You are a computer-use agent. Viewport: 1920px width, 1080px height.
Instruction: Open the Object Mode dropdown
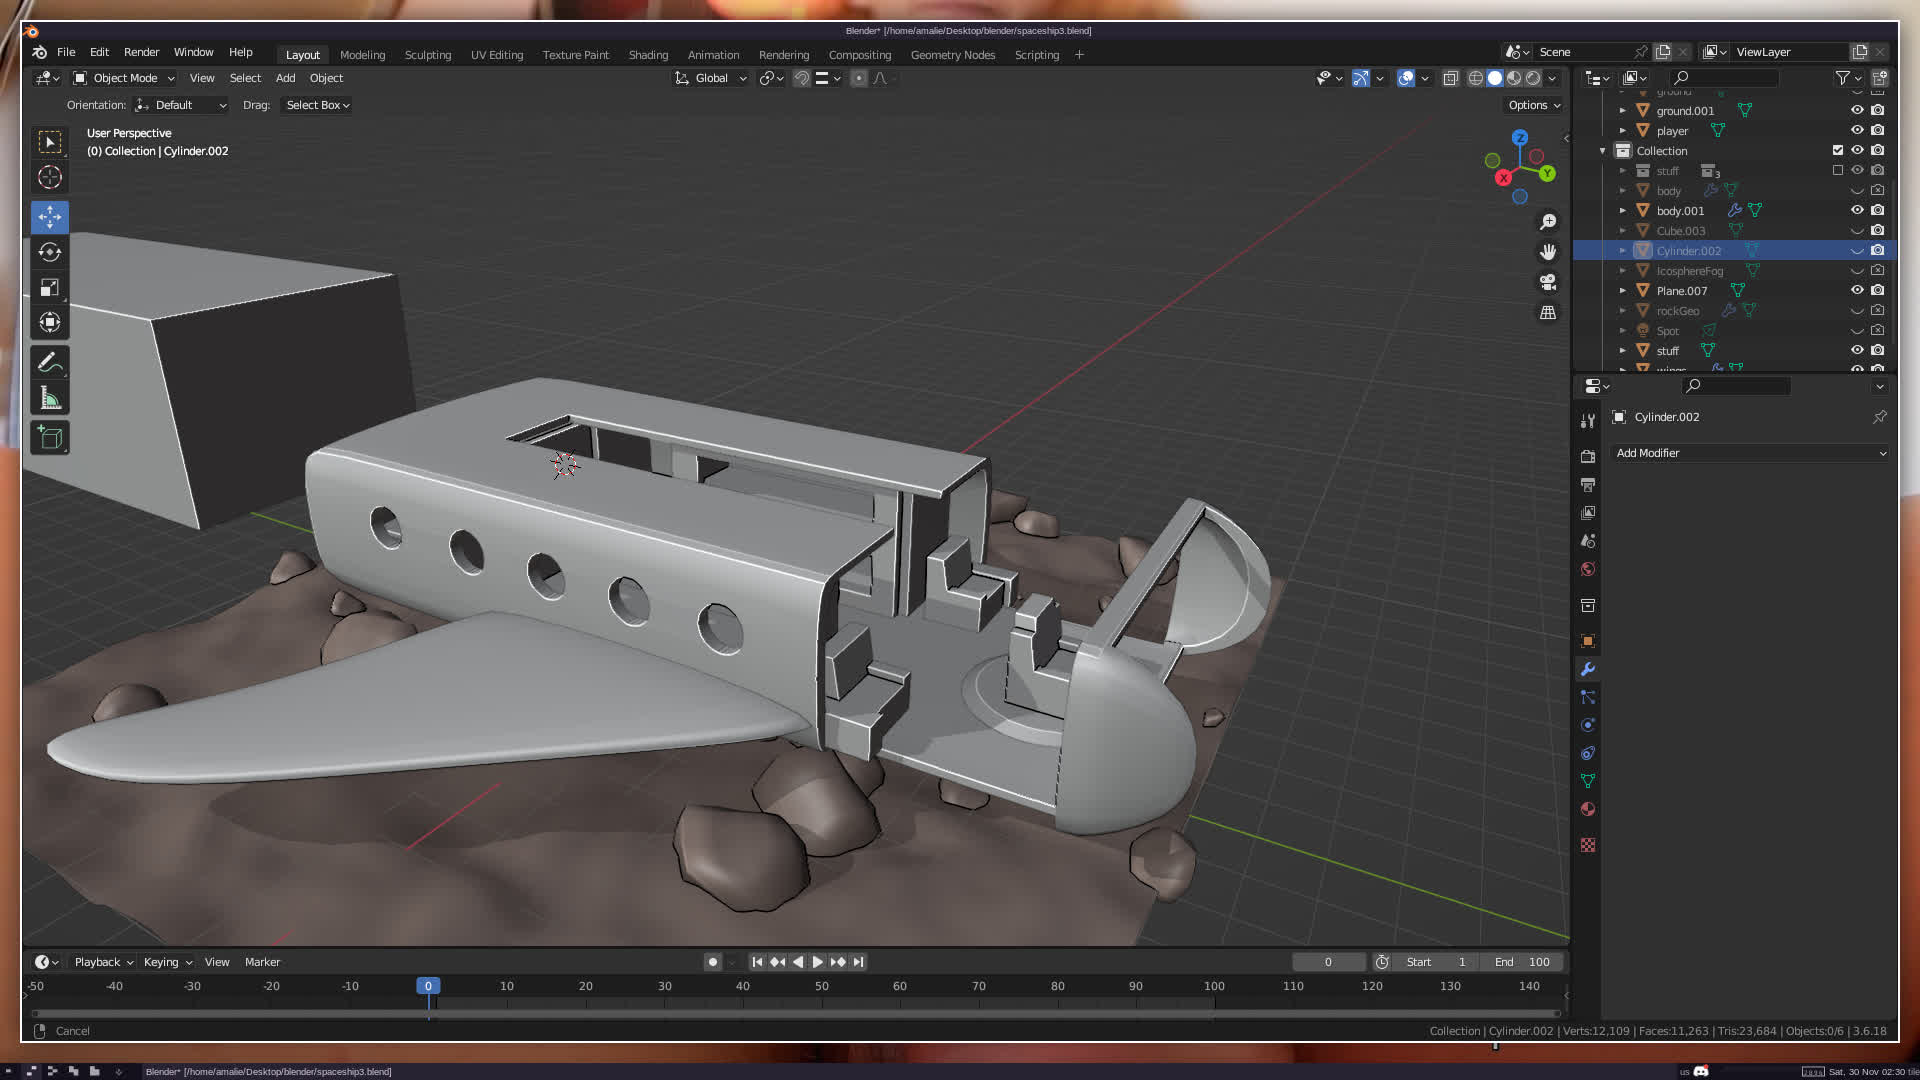tap(124, 78)
